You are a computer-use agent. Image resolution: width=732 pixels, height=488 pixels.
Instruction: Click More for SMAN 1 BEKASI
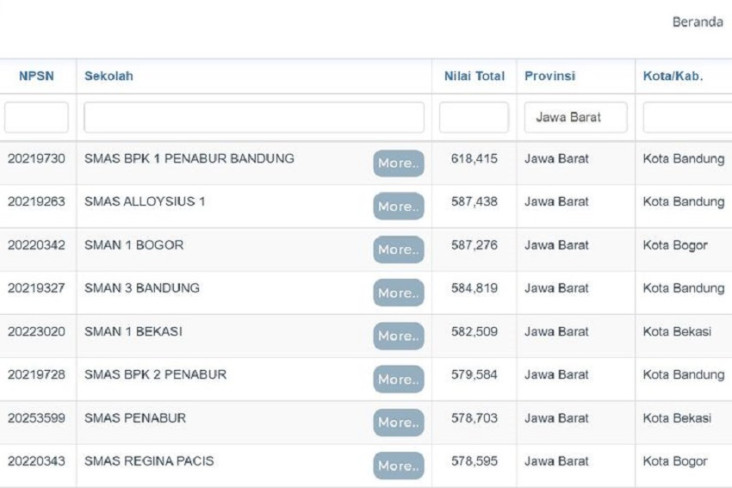(x=399, y=336)
